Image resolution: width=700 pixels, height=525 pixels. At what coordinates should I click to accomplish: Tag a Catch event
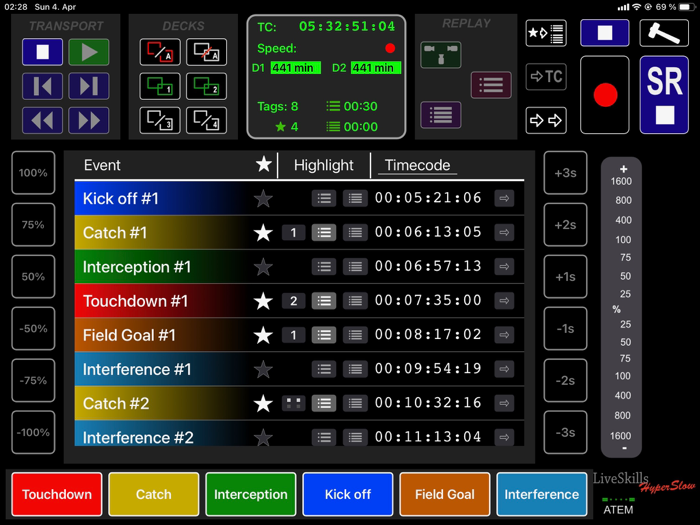click(x=154, y=494)
